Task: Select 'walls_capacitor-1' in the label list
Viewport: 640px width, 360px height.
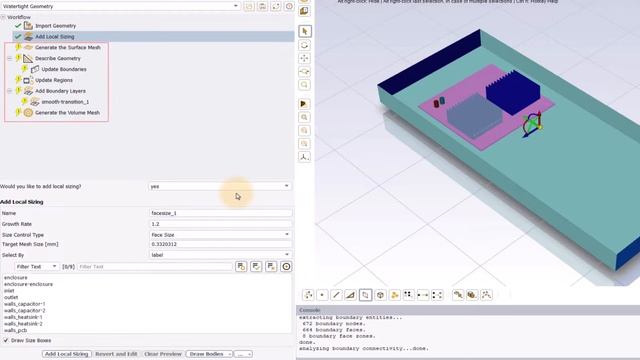Action: 25,304
